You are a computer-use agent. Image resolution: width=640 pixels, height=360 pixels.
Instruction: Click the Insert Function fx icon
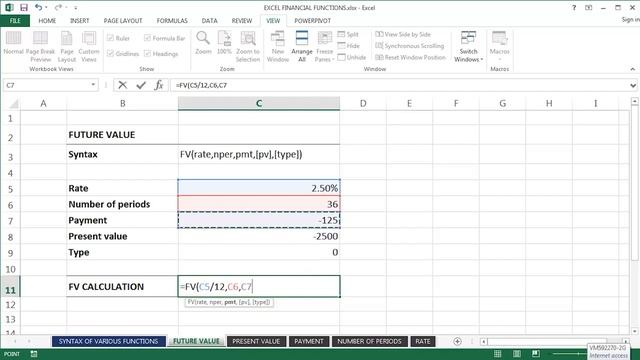click(159, 85)
